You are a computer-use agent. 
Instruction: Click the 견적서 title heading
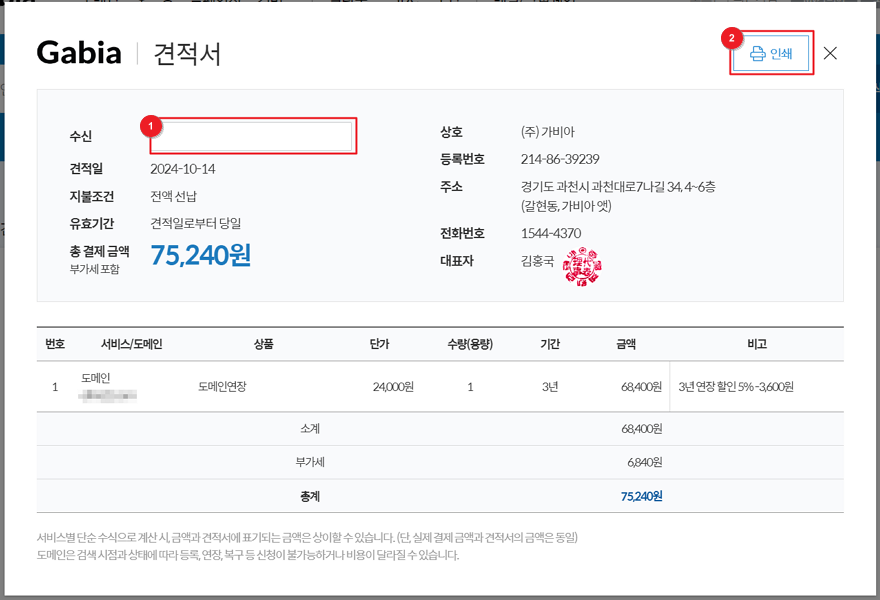187,54
